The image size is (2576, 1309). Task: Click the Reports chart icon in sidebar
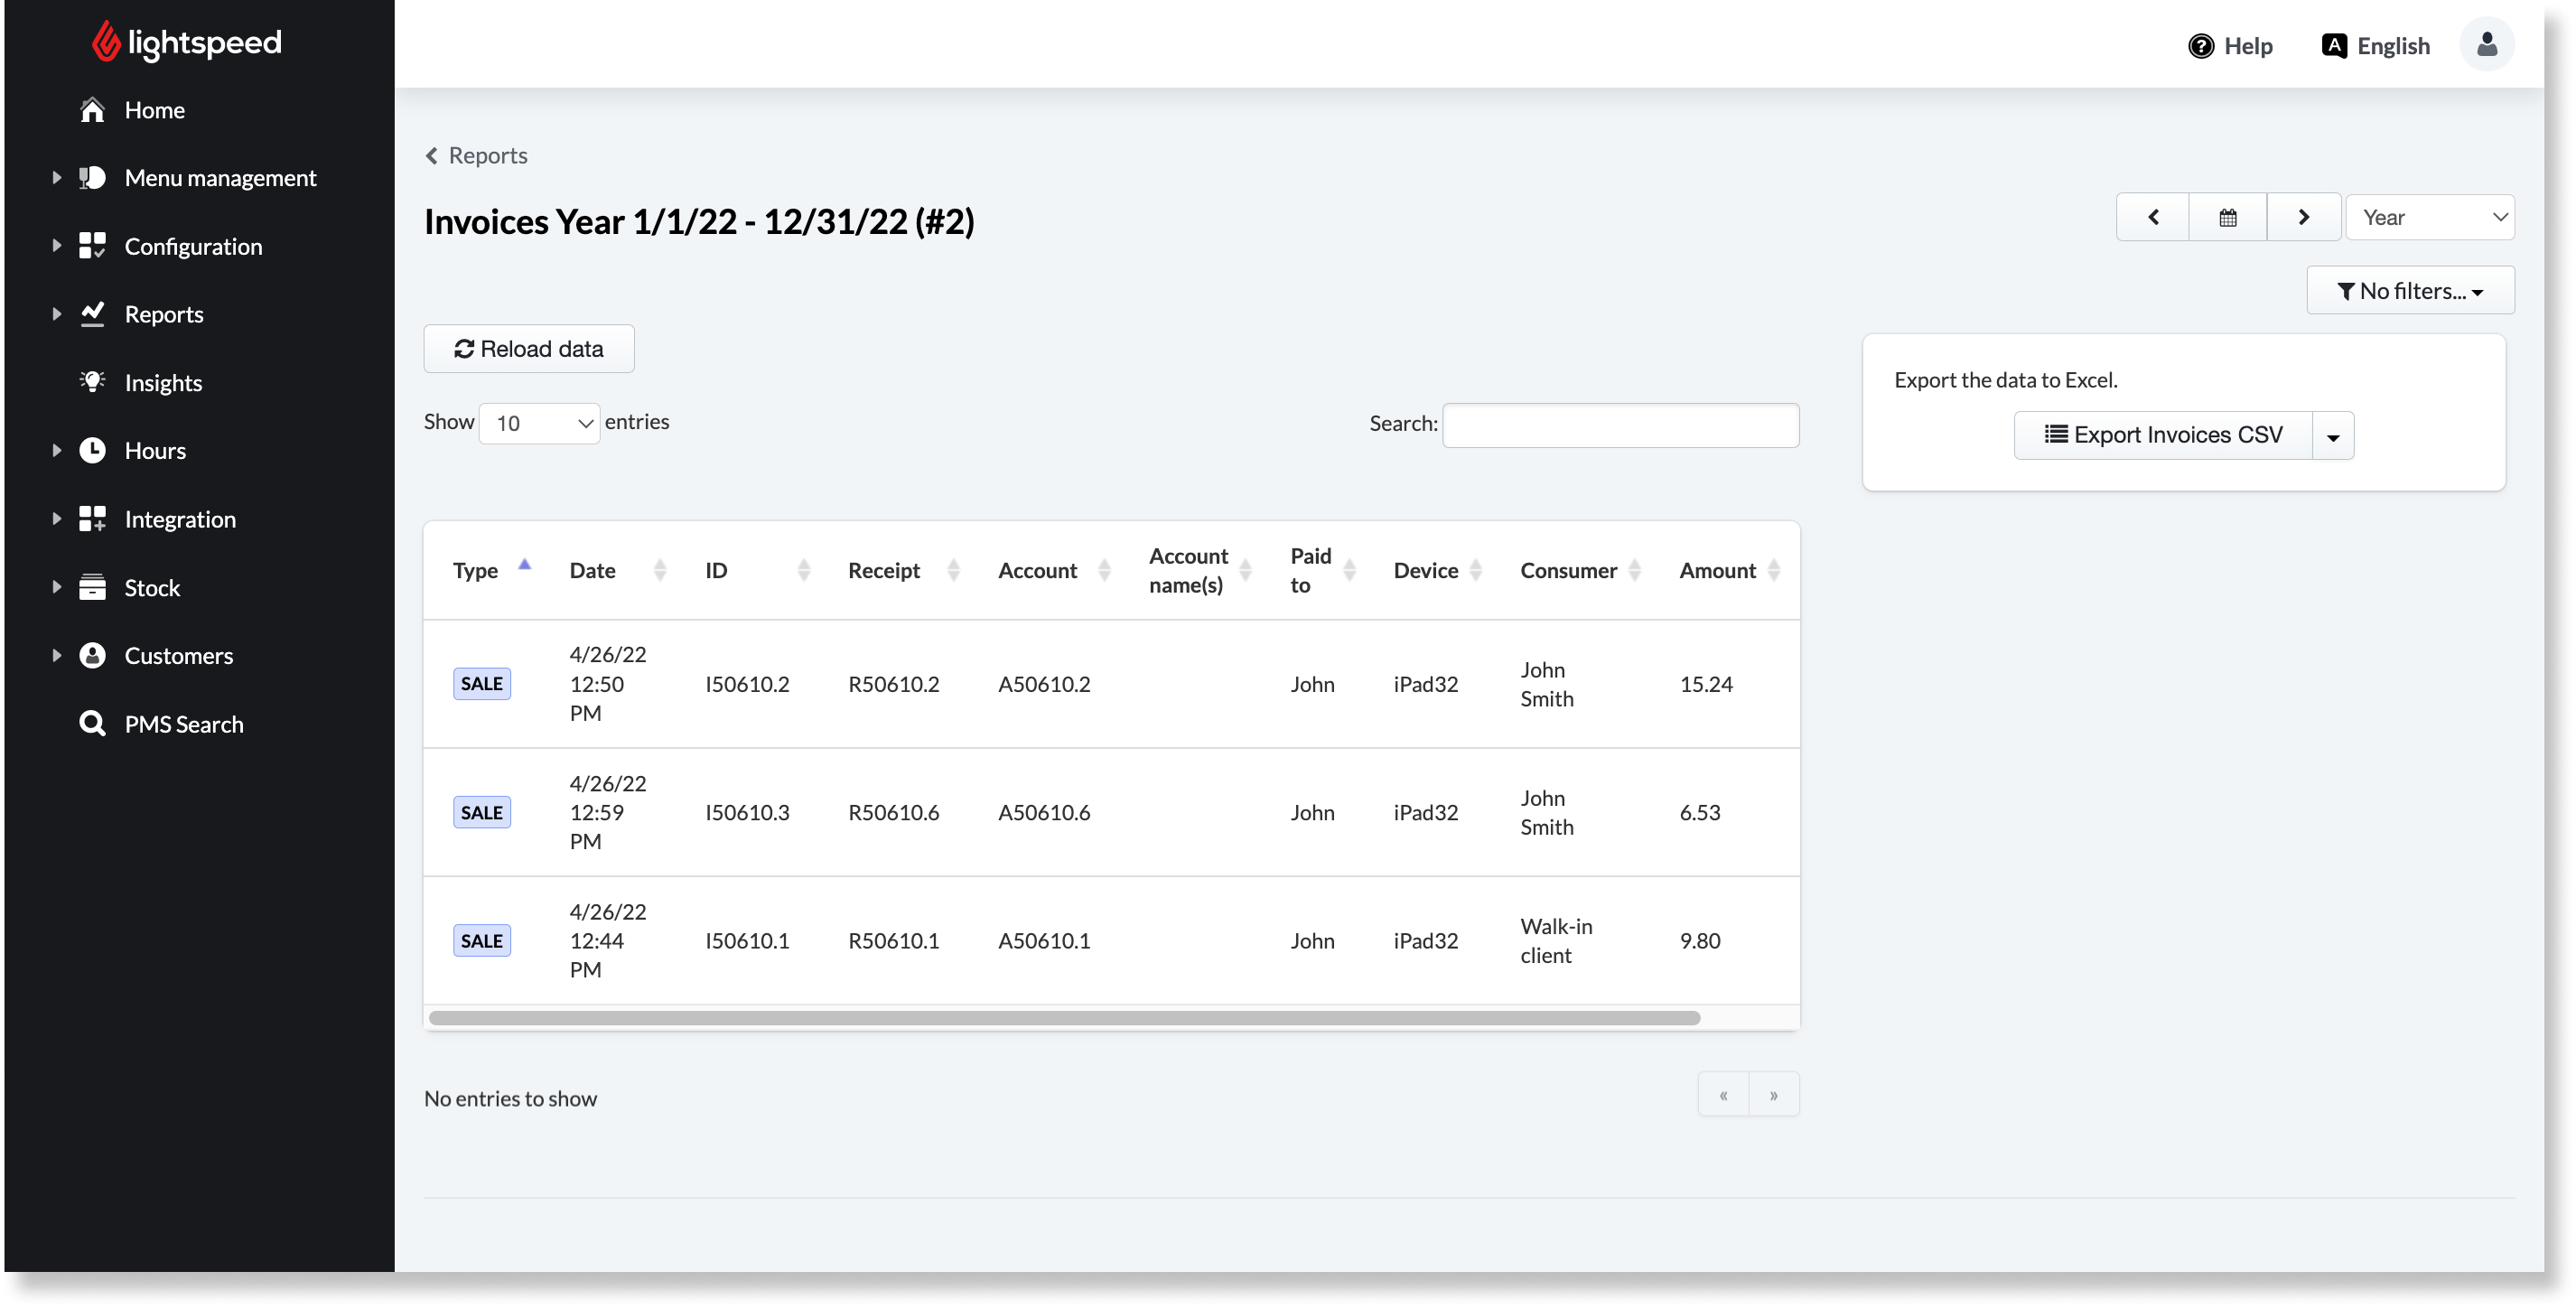(92, 314)
